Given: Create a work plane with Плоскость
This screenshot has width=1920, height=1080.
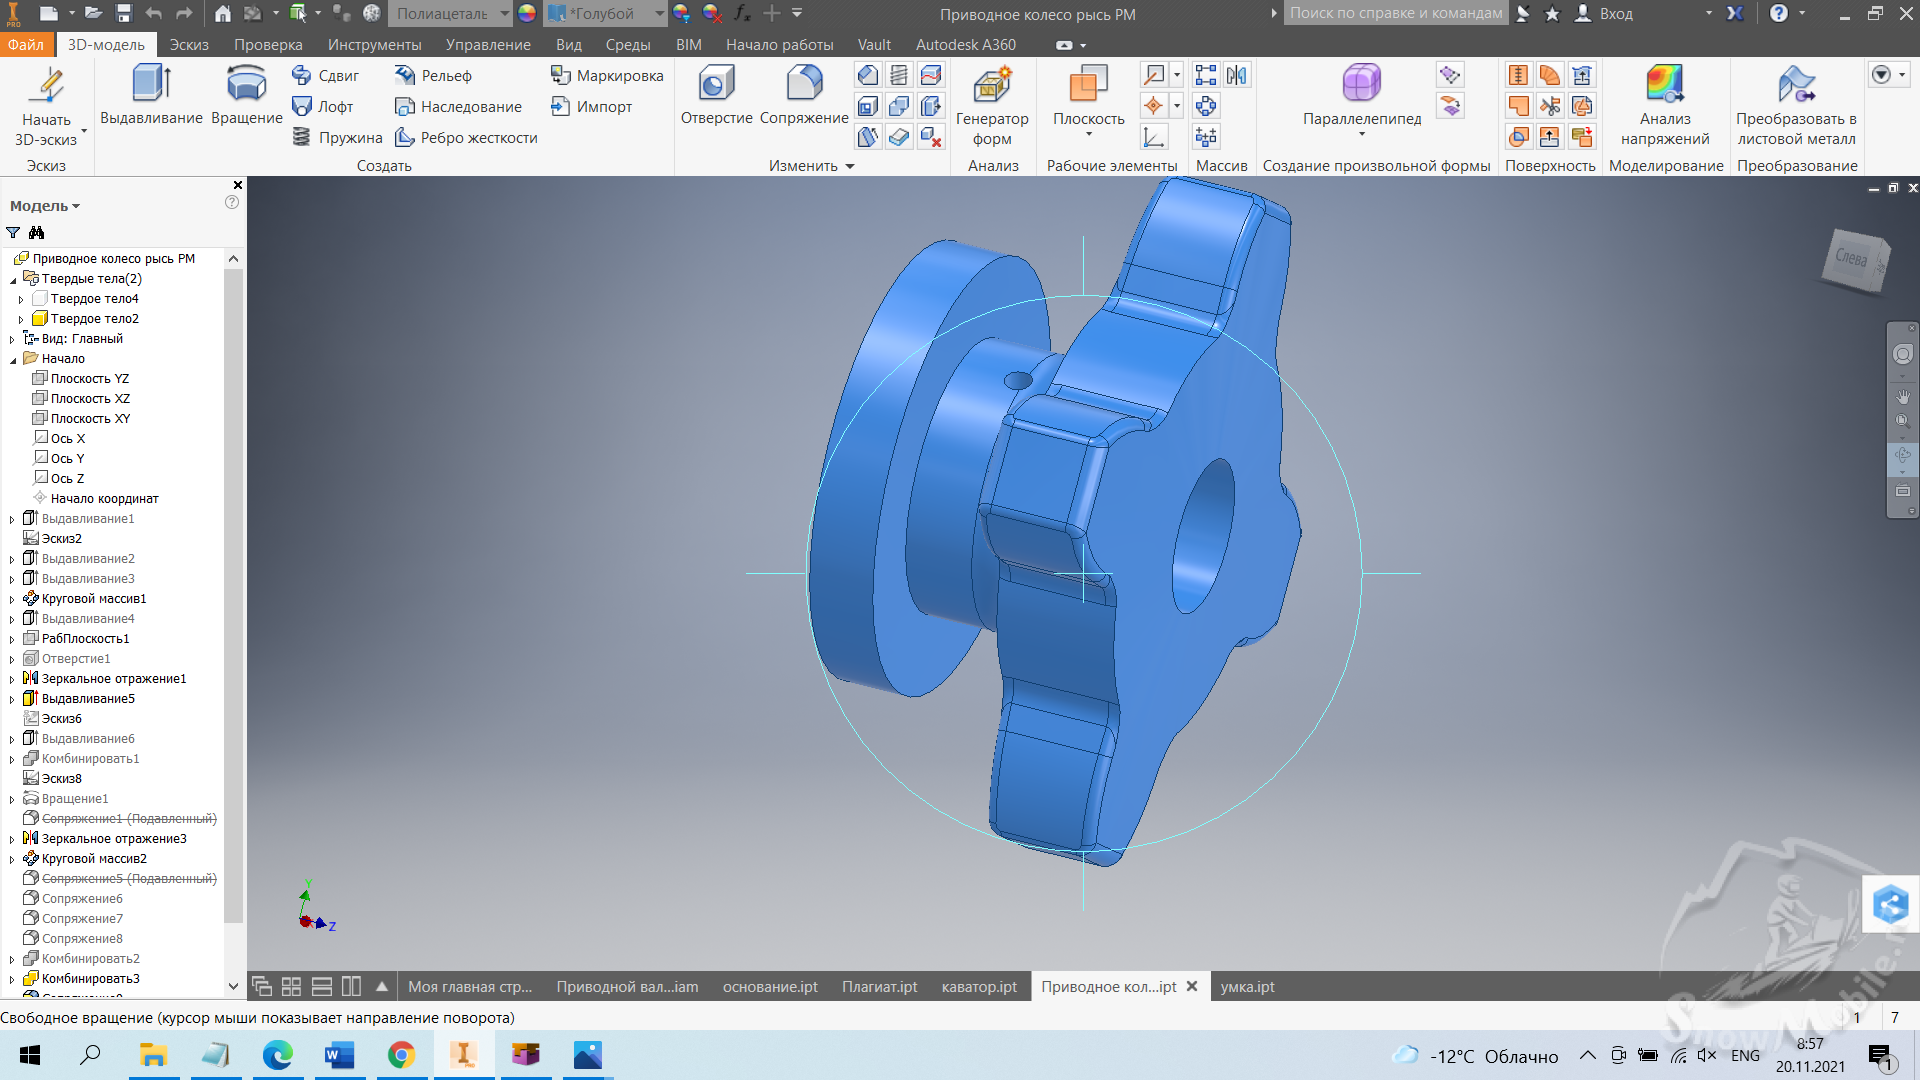Looking at the screenshot, I should point(1088,100).
